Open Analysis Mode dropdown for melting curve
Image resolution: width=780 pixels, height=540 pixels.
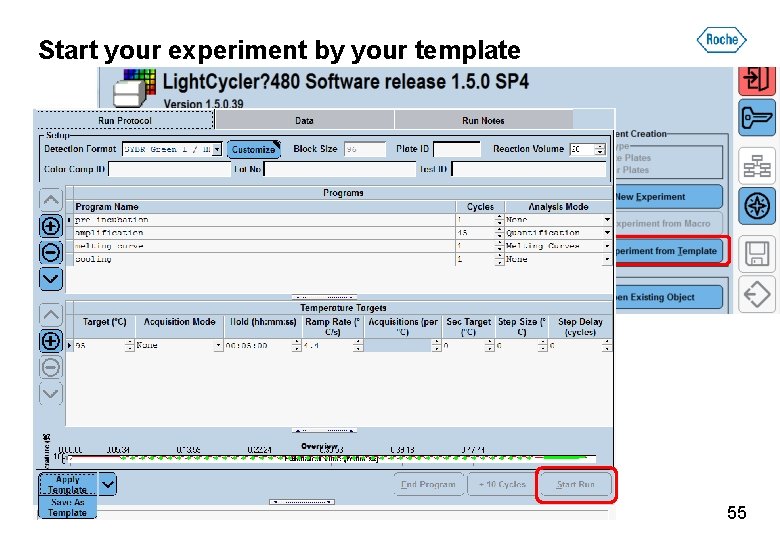point(607,246)
